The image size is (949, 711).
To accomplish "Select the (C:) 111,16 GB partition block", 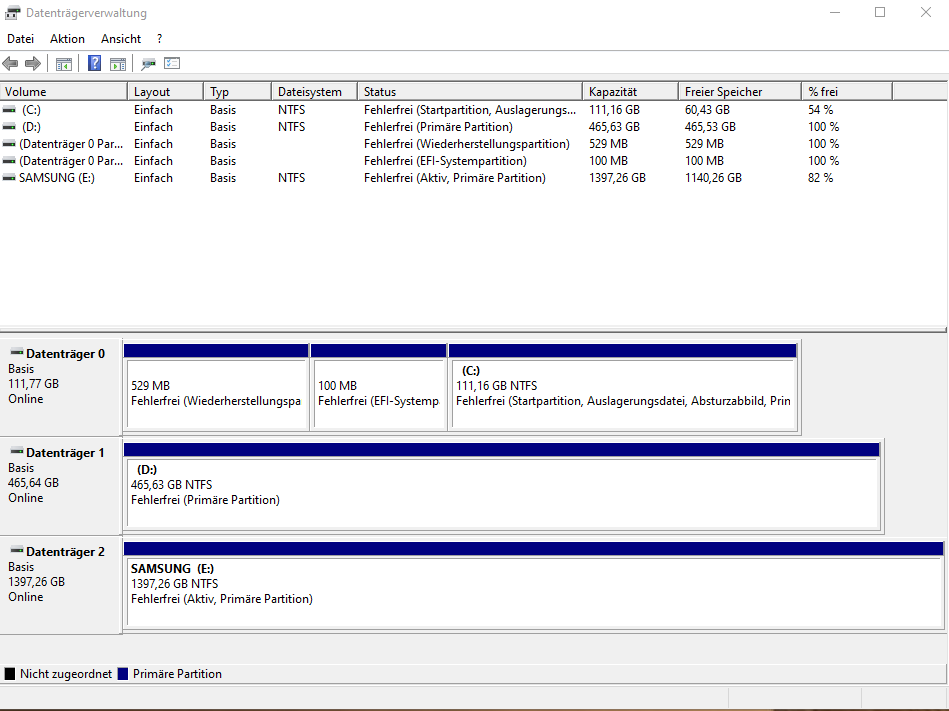I will coord(623,387).
